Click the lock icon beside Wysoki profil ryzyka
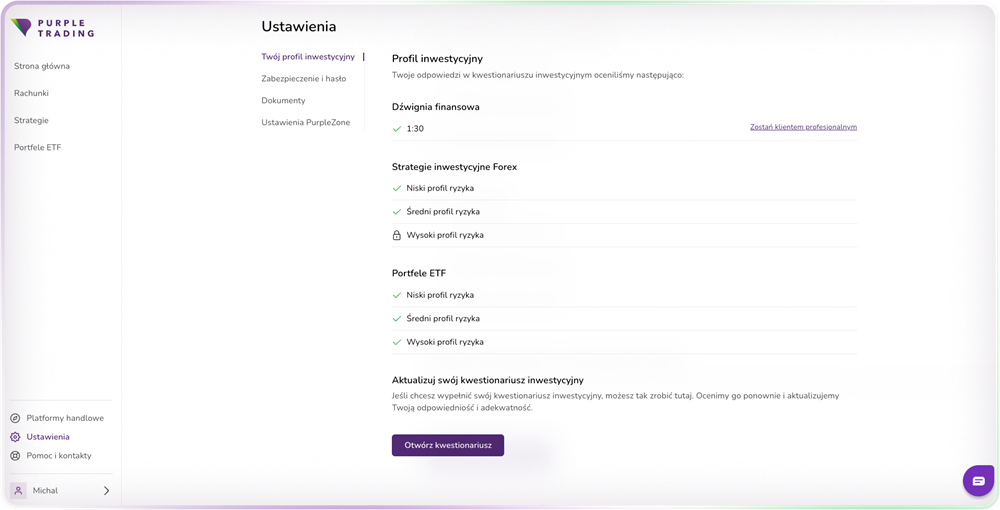 (x=397, y=235)
